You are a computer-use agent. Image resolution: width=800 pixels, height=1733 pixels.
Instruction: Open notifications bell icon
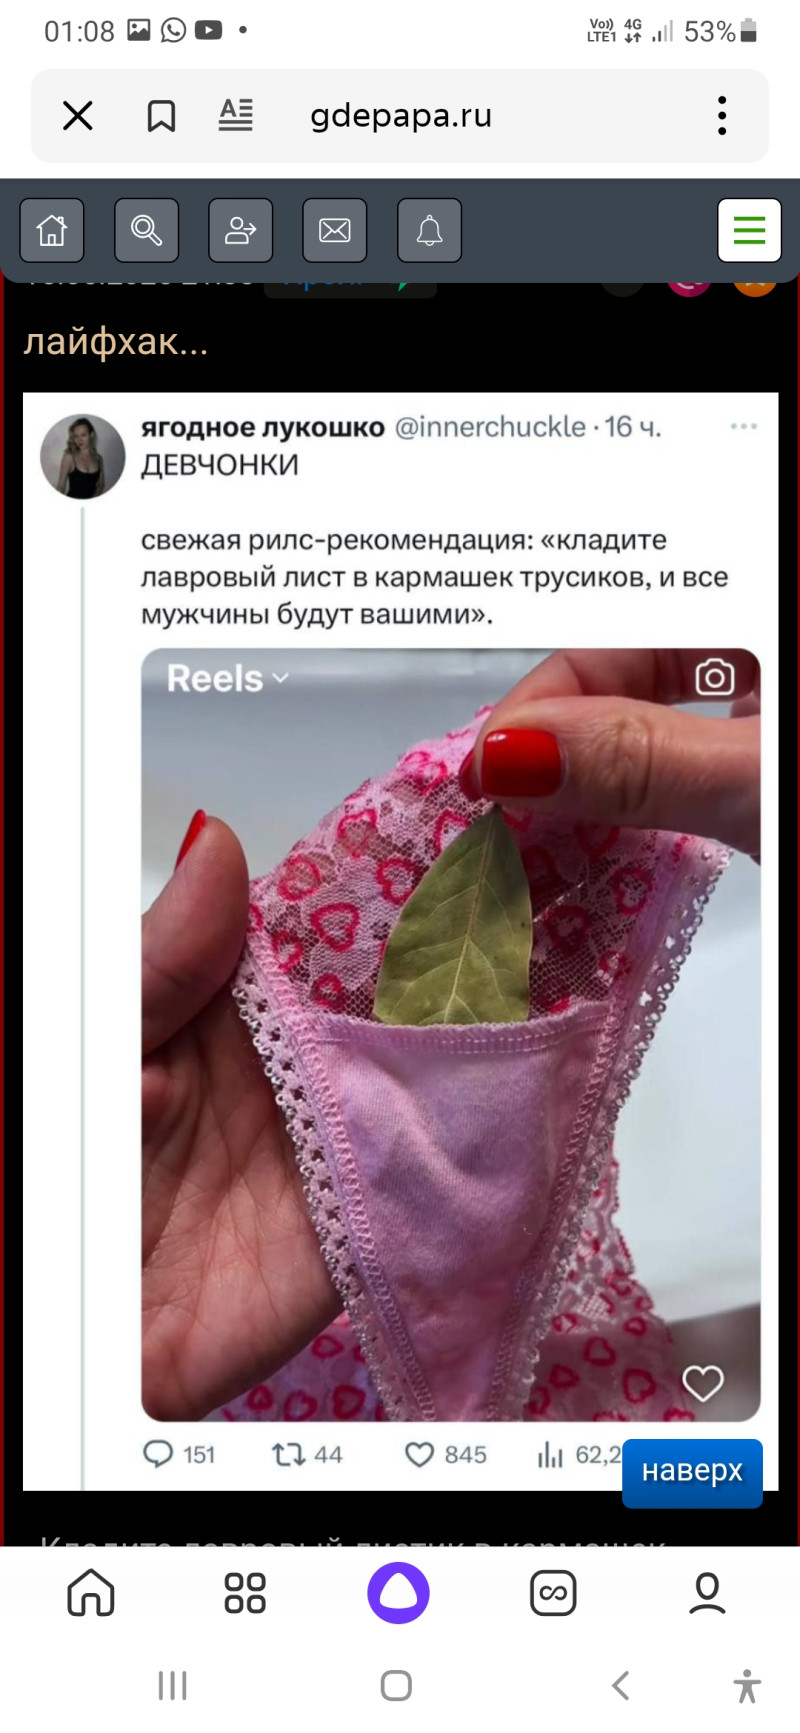pos(429,230)
